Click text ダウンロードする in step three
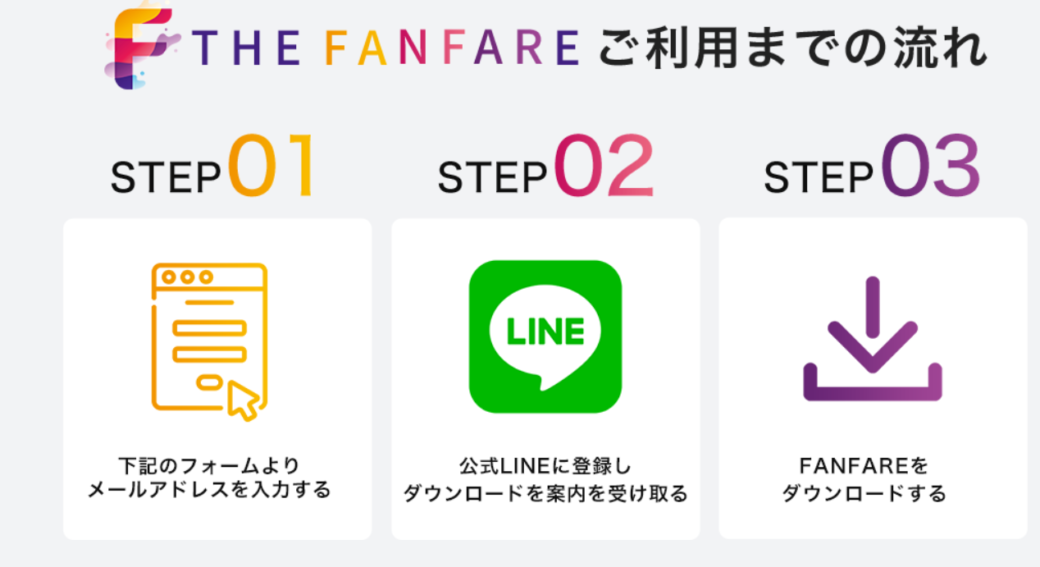The image size is (1040, 567). pos(864,493)
